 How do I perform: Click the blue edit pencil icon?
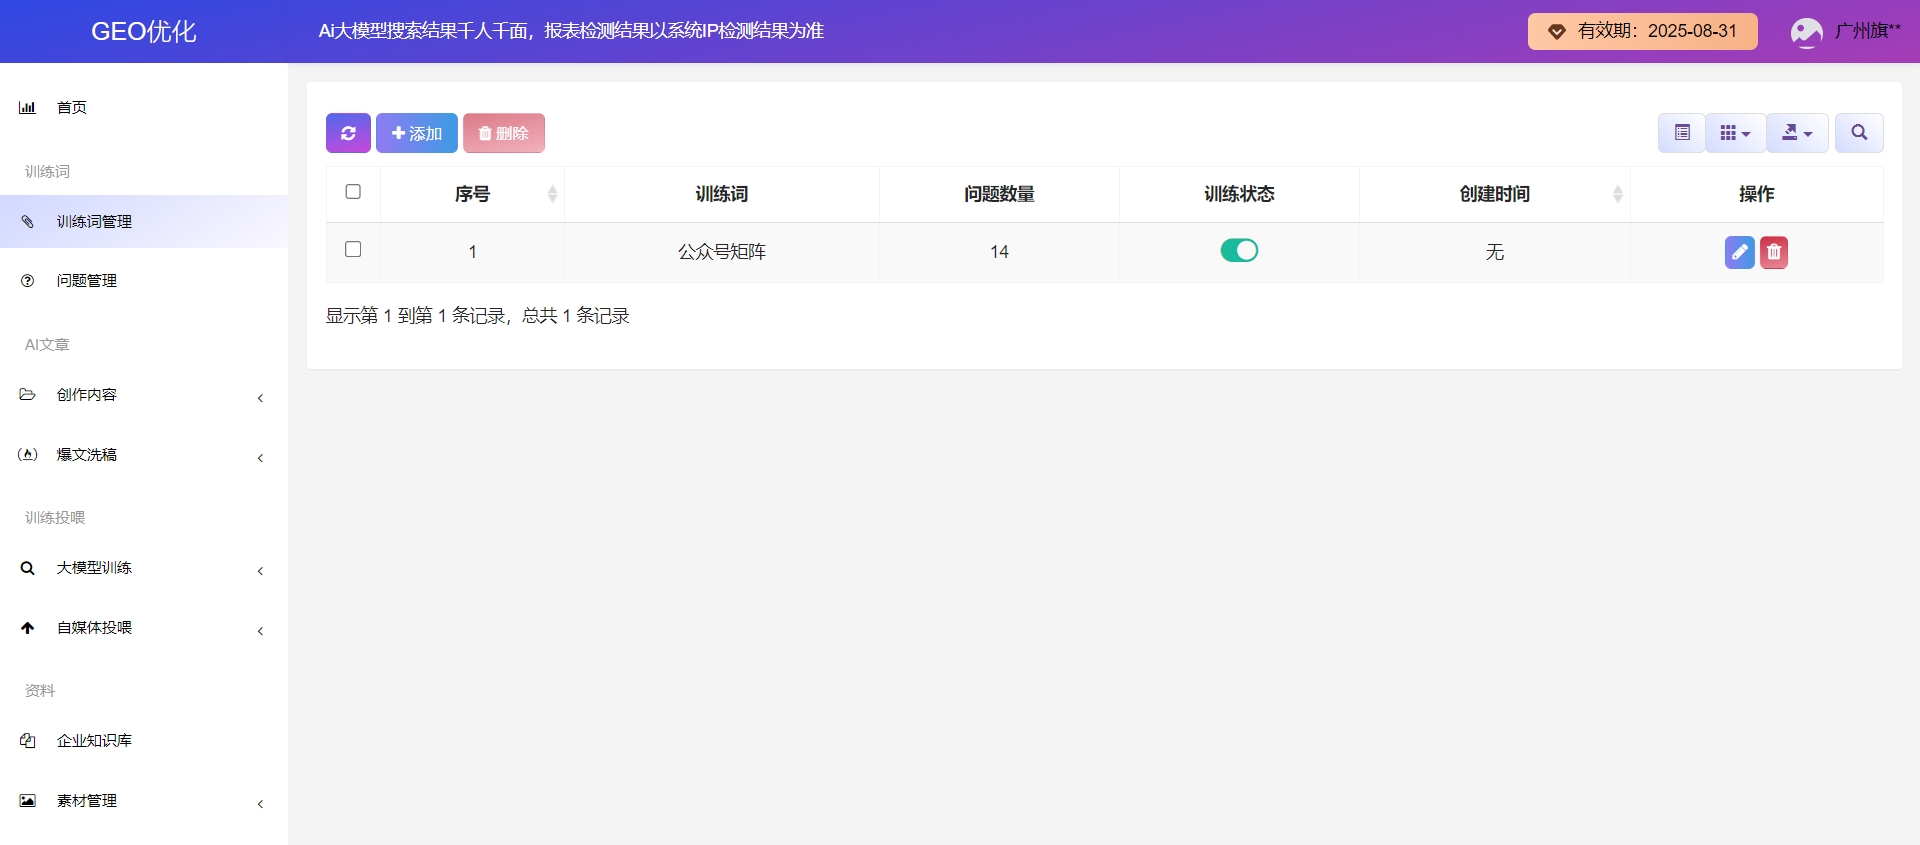(x=1740, y=252)
